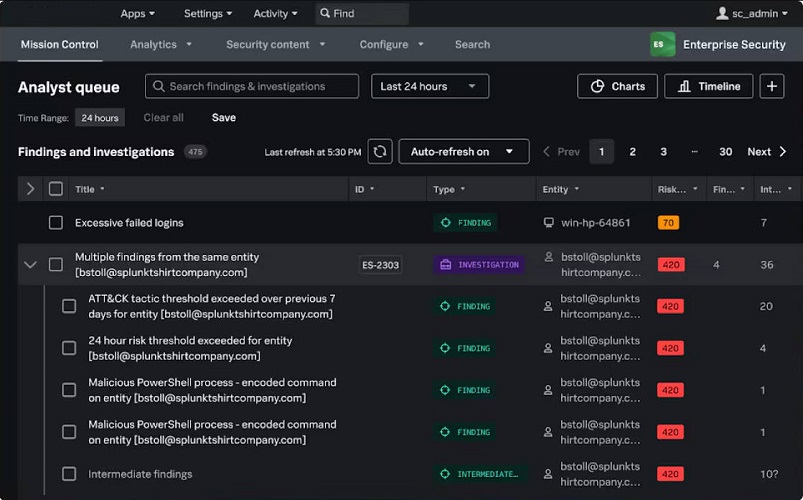Click the Excessive failed logins title
Screen dimensions: 803x500
[129, 223]
